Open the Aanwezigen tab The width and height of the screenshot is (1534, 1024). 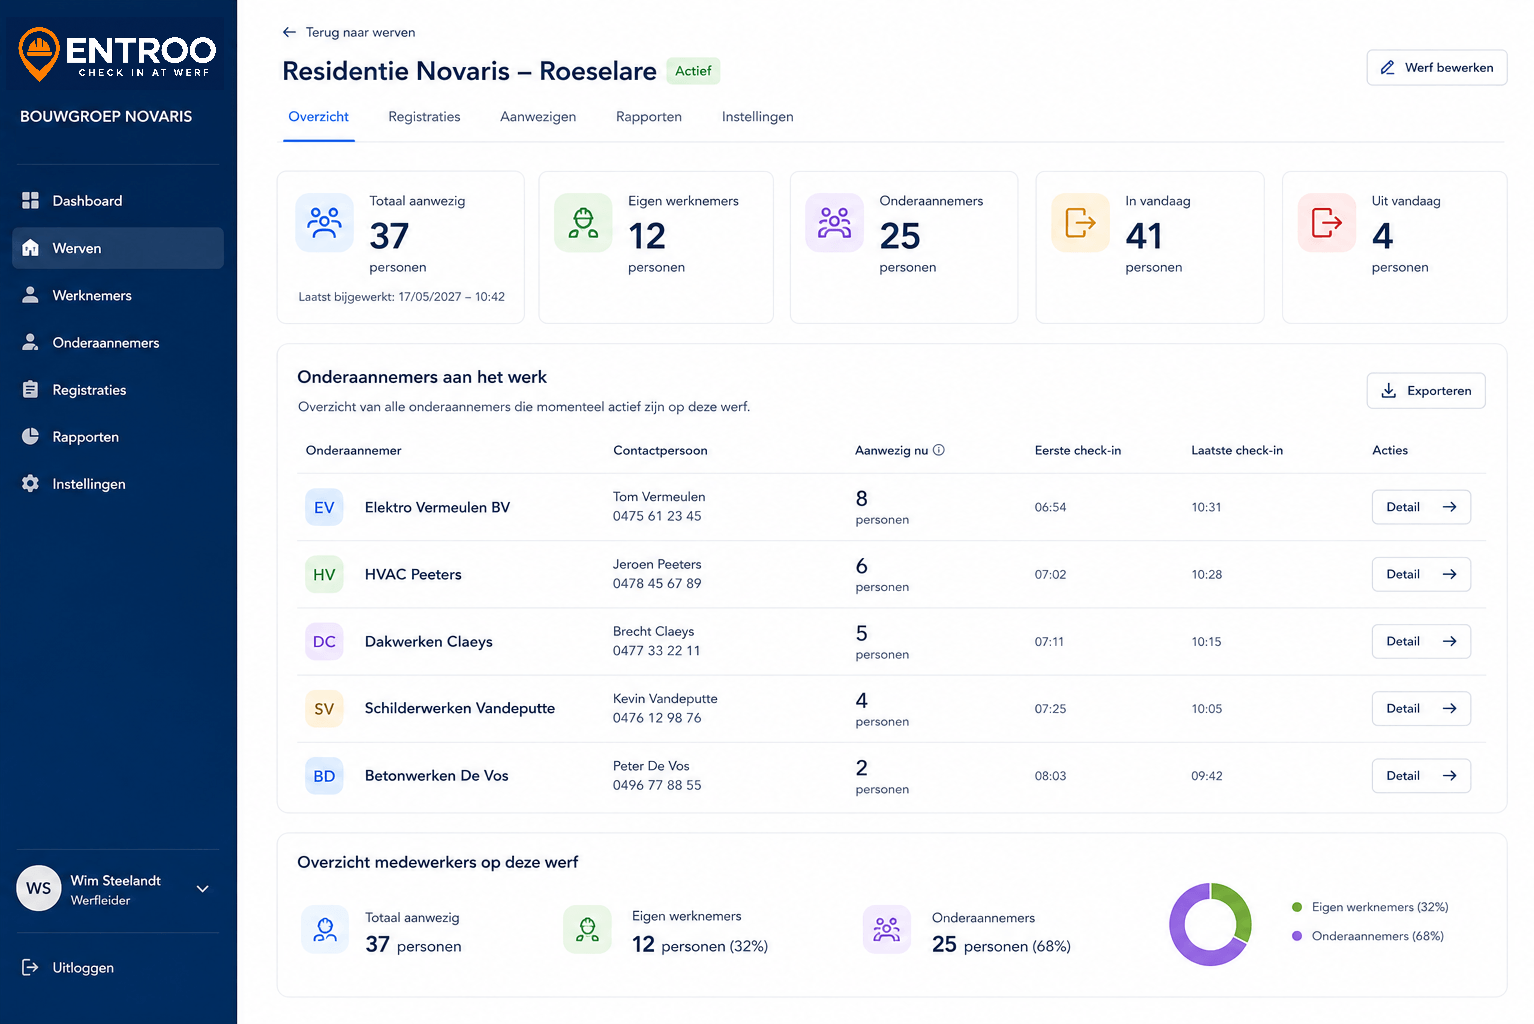(538, 117)
